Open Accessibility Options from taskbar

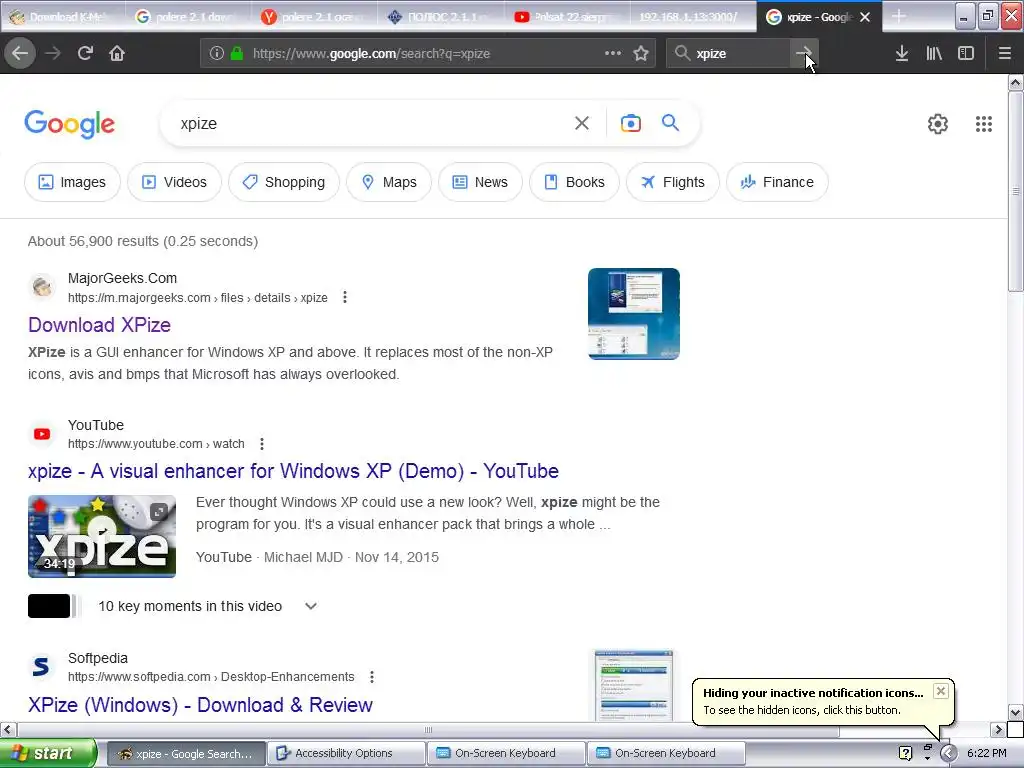click(x=346, y=753)
